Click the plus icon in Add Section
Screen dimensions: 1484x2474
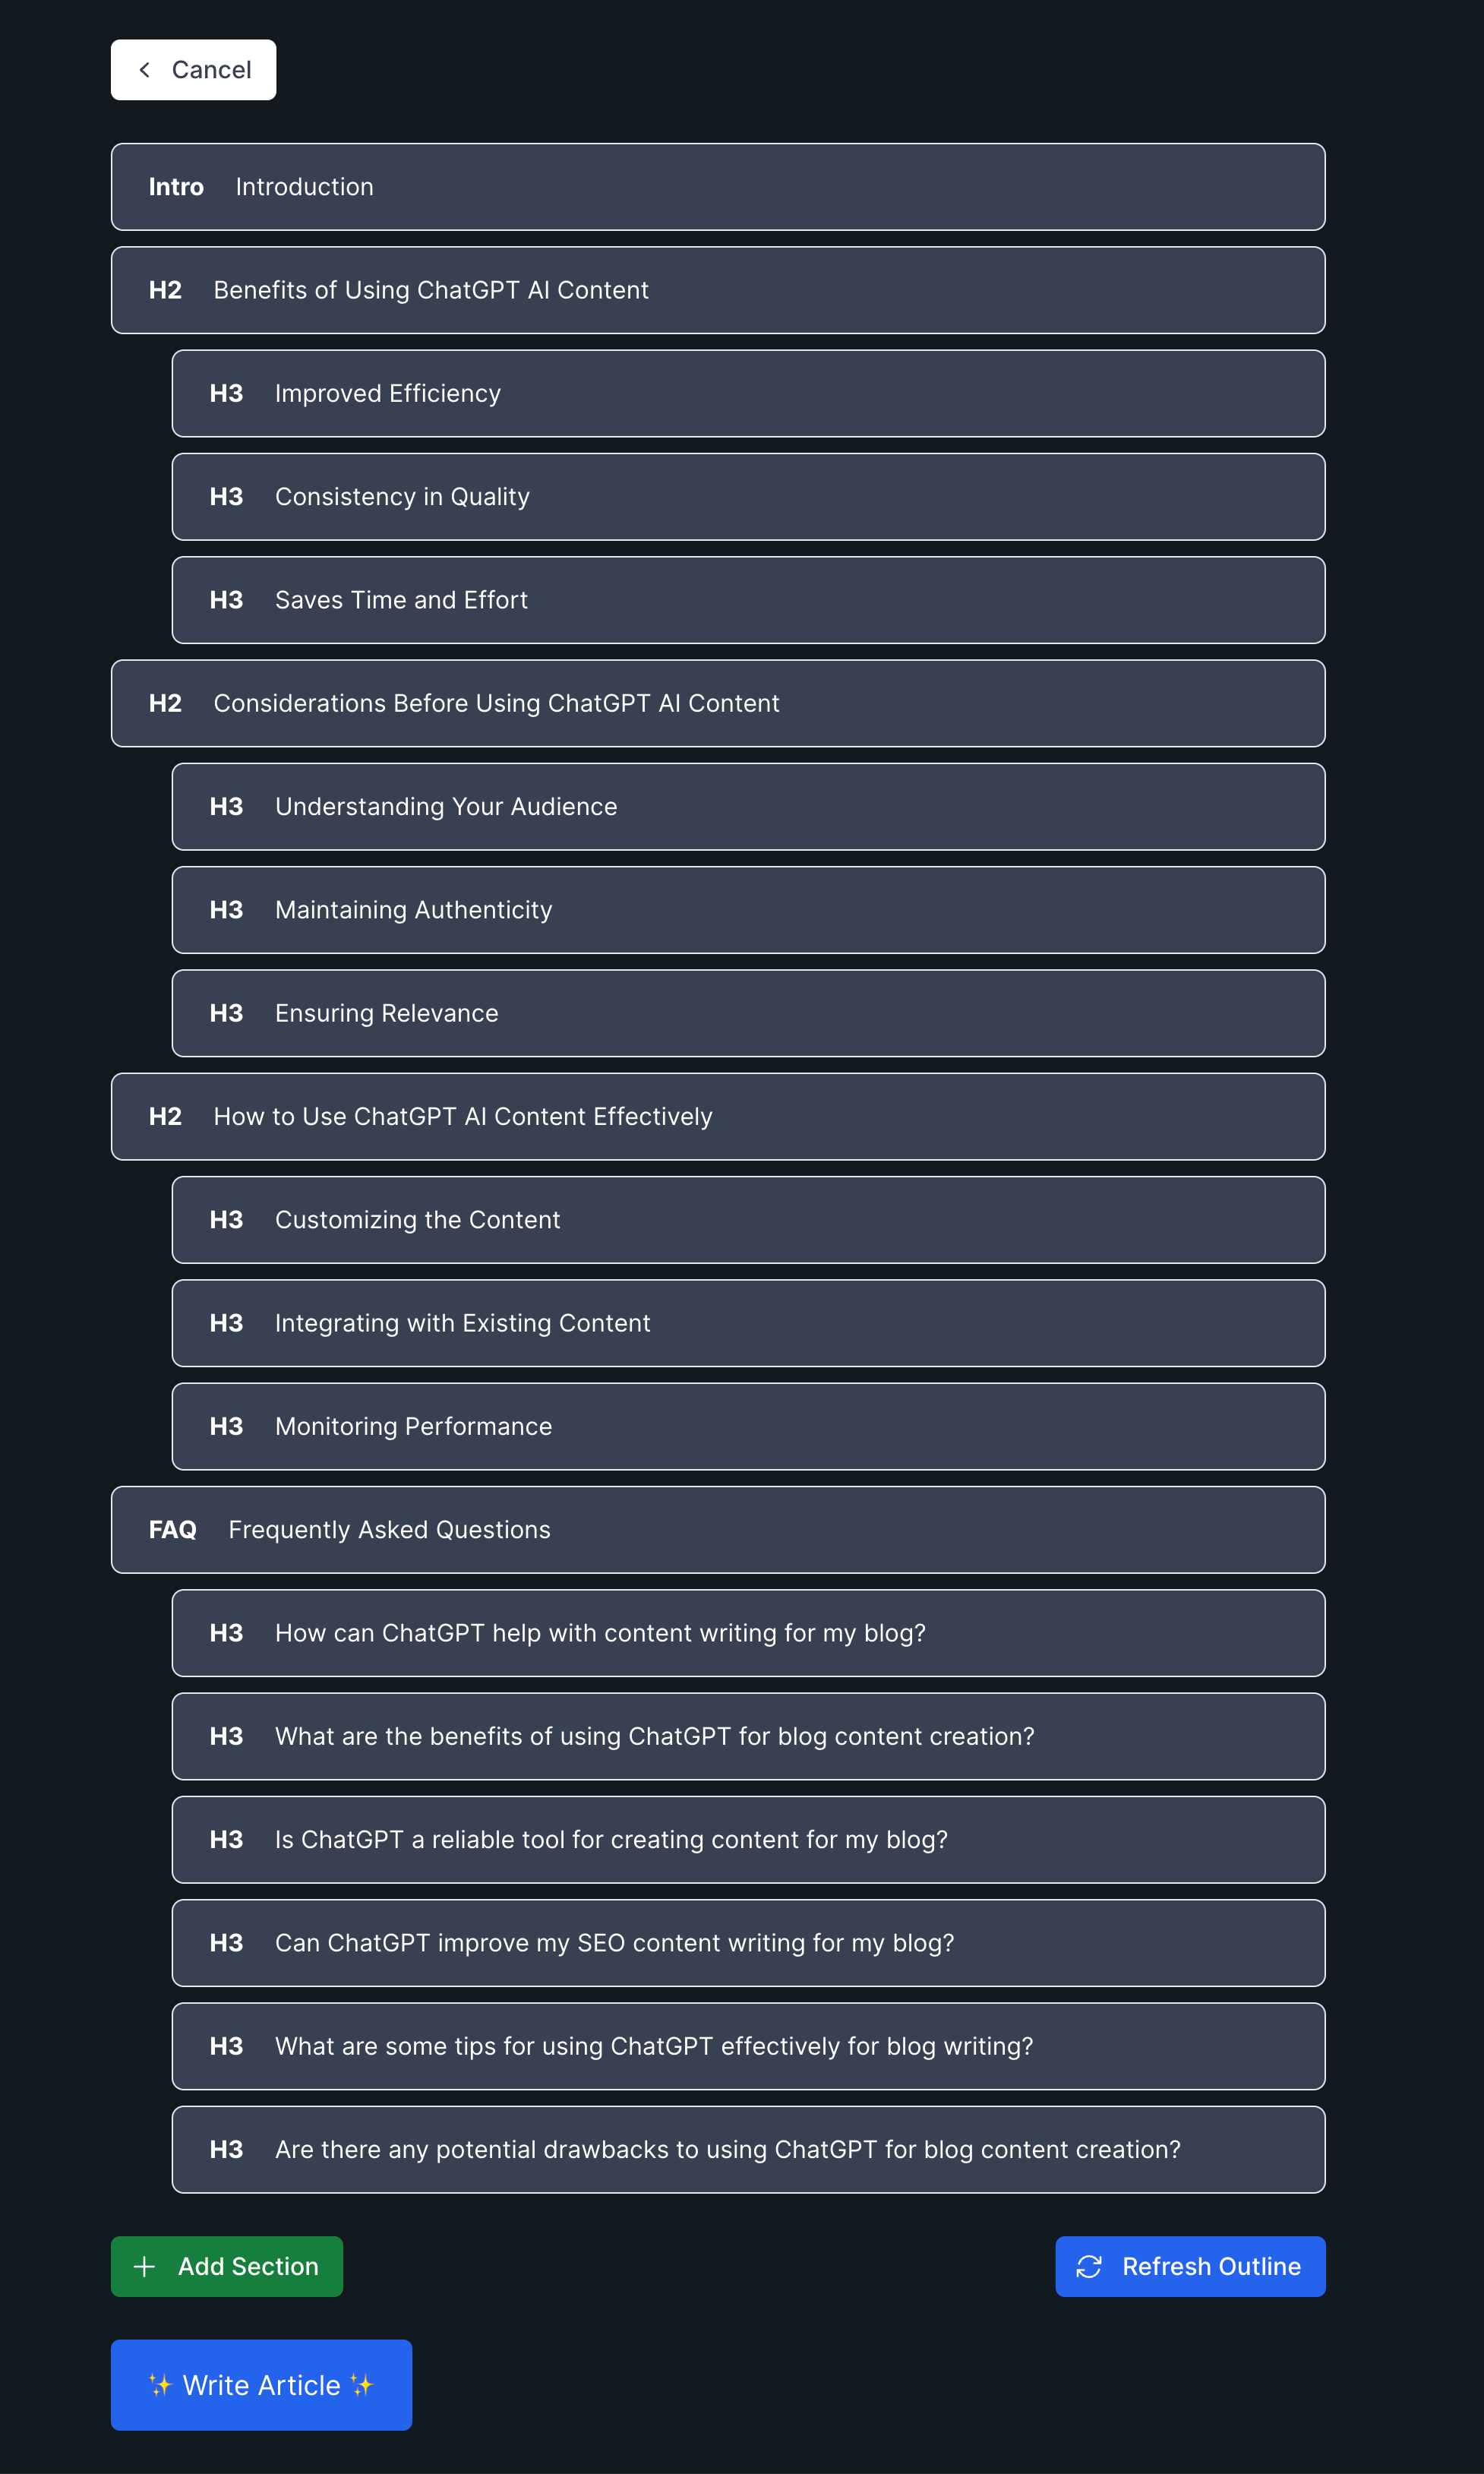pos(145,2266)
